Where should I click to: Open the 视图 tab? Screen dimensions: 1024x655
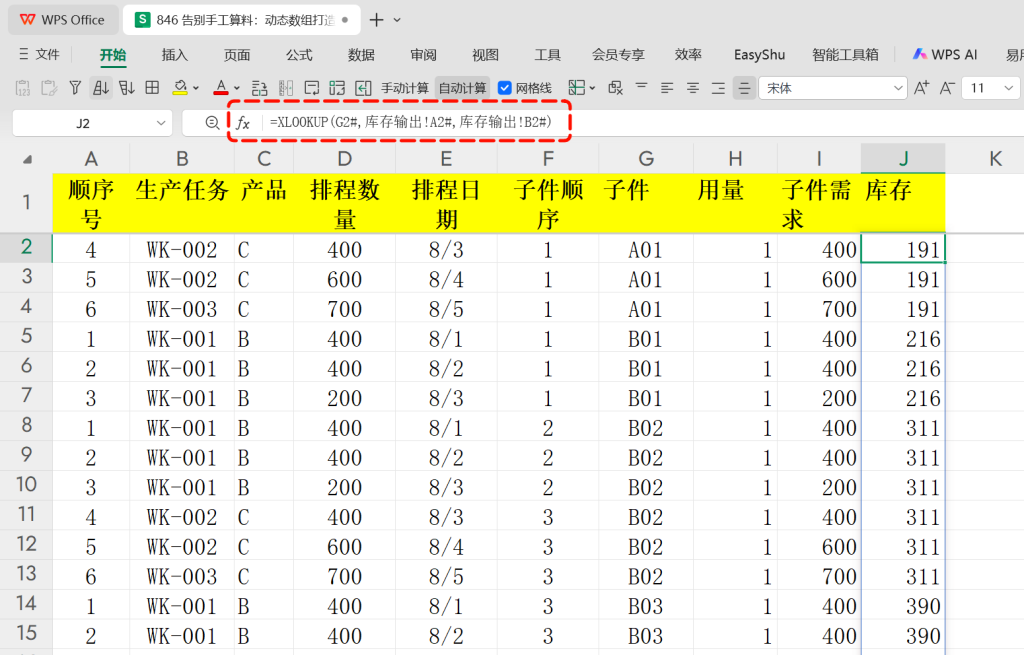(x=485, y=55)
